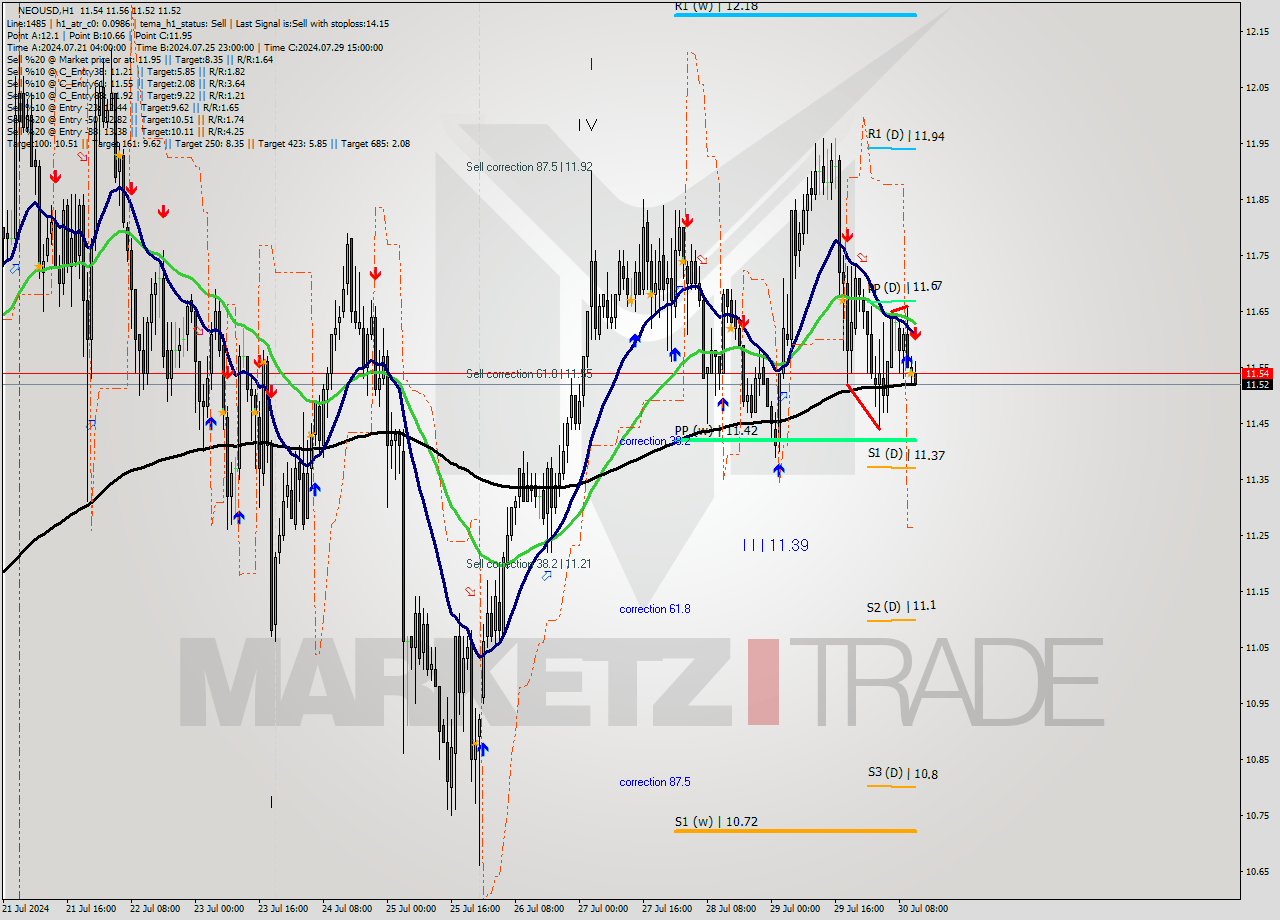1280x920 pixels.
Task: Click the 'Point A:12.1' info text
Action: click(33, 35)
